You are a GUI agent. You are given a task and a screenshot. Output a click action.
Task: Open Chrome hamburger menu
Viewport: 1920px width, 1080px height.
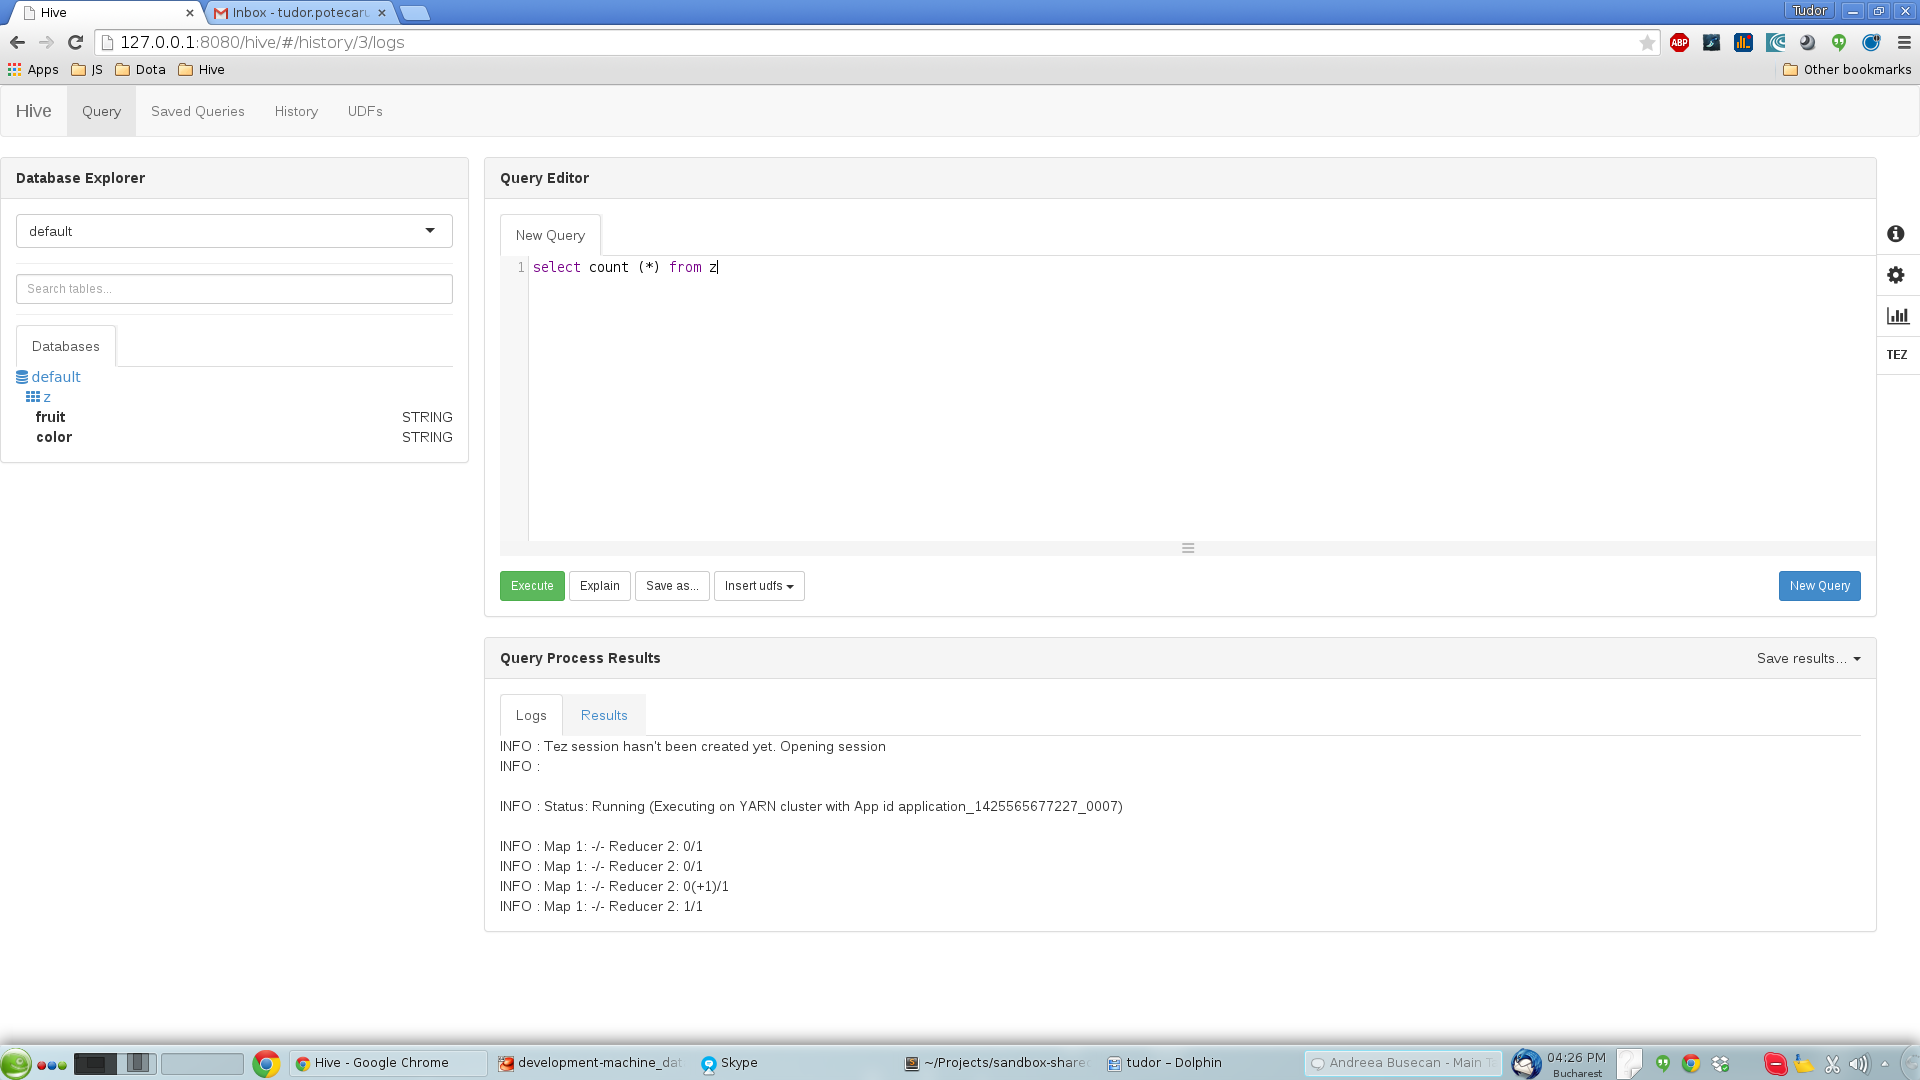(1904, 42)
